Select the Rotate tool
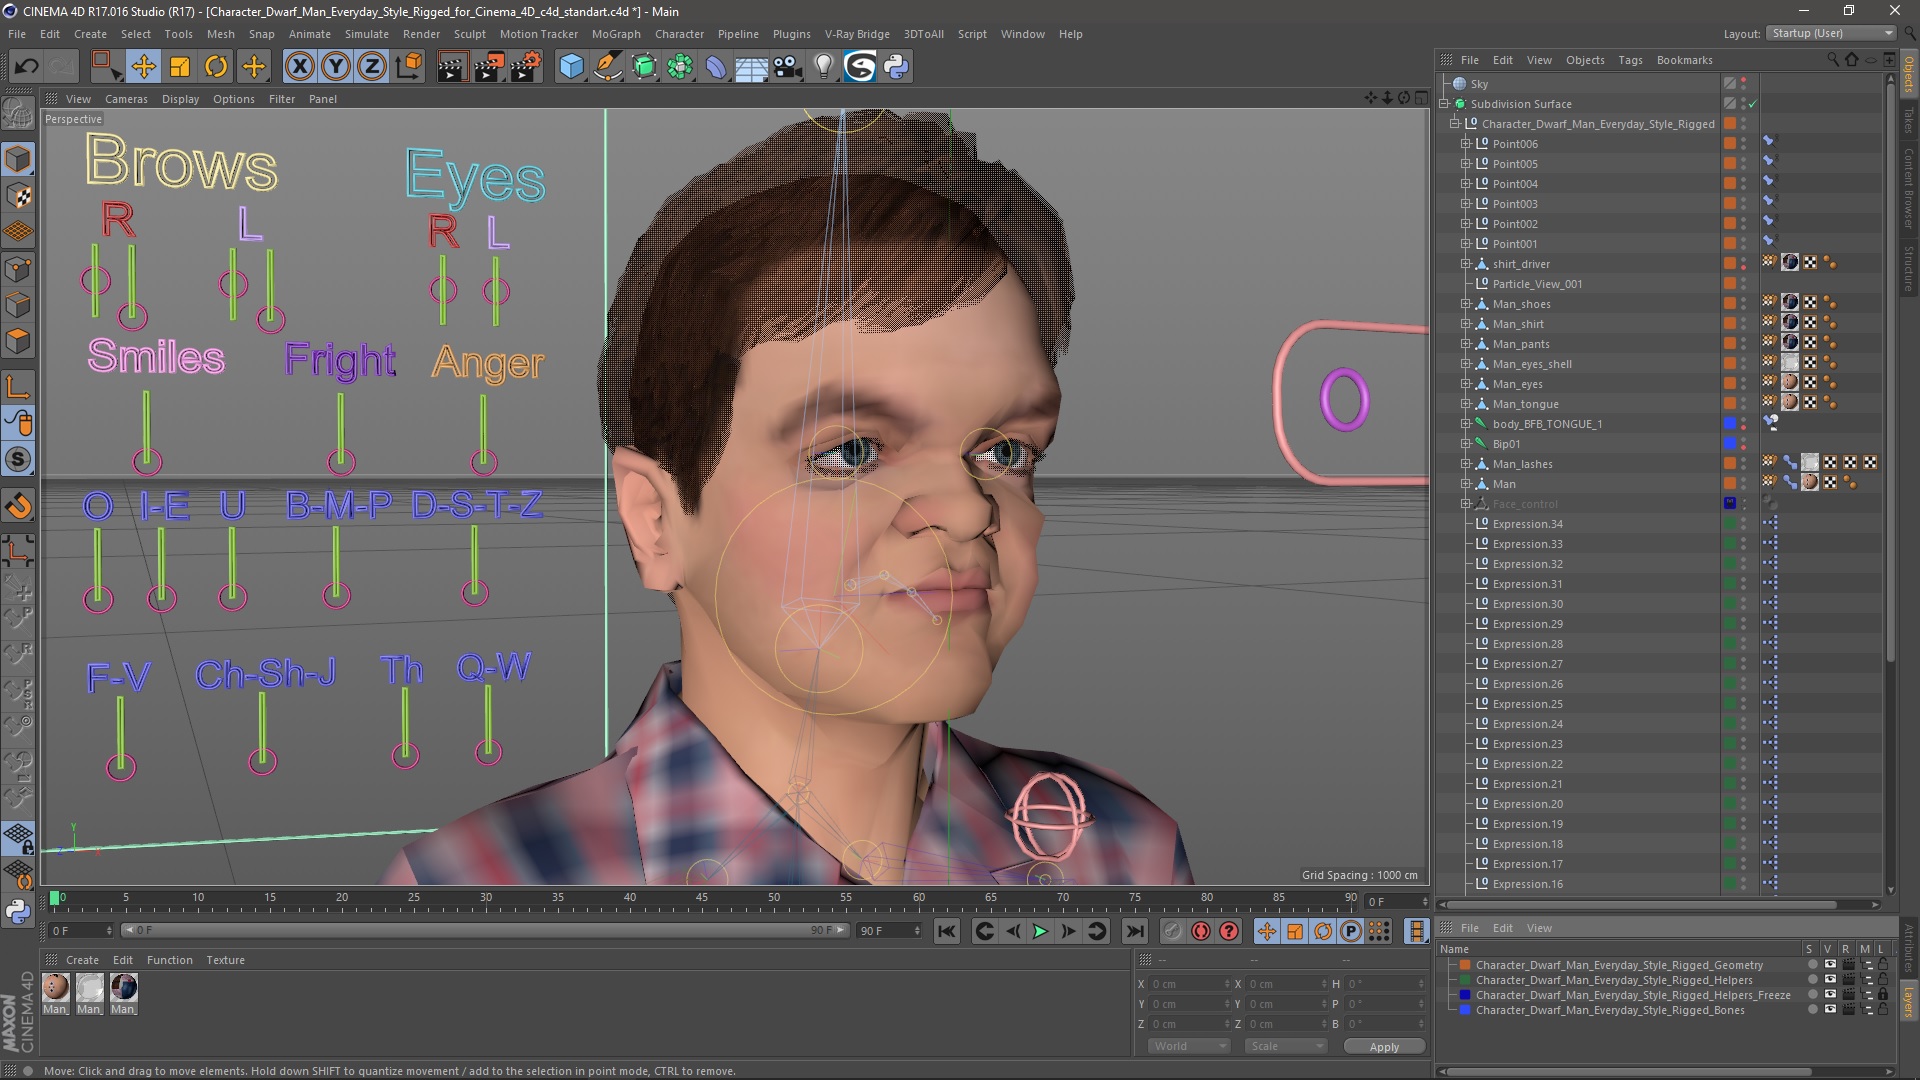 (216, 67)
